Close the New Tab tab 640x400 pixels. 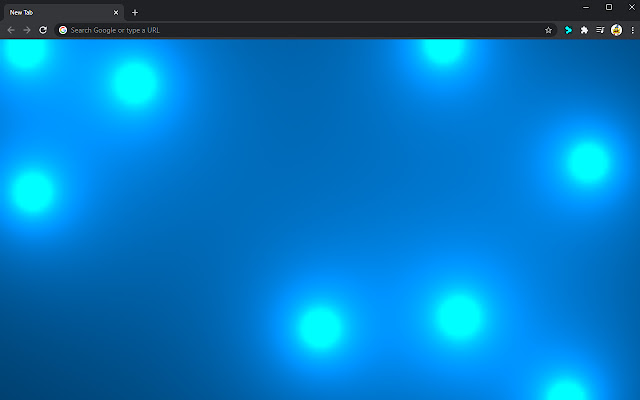tap(116, 13)
